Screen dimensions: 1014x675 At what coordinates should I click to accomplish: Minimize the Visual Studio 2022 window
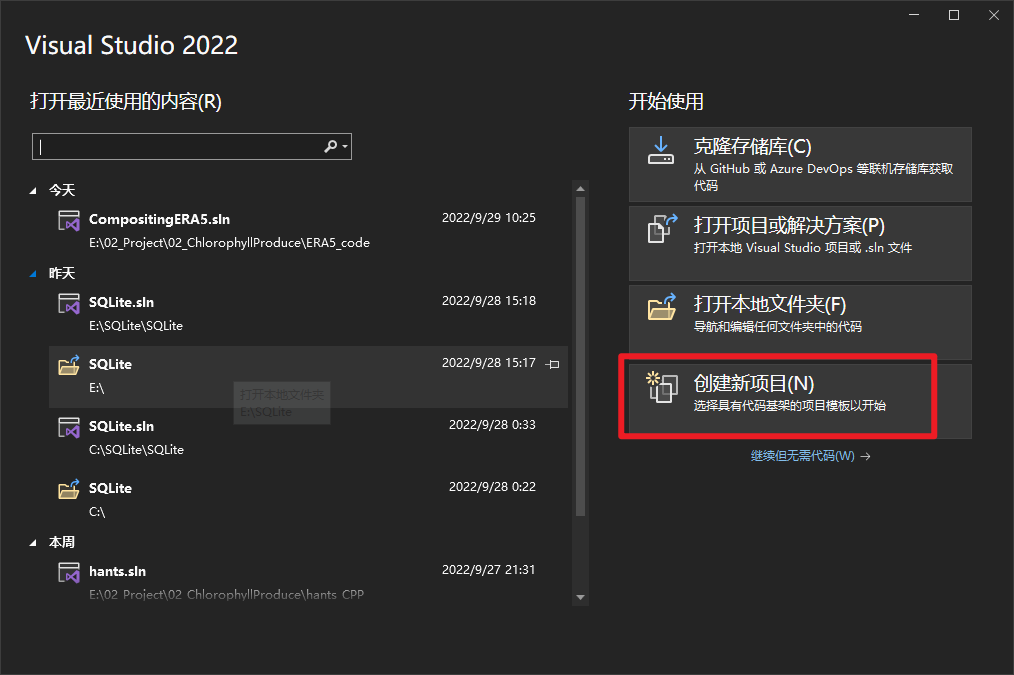tap(914, 15)
